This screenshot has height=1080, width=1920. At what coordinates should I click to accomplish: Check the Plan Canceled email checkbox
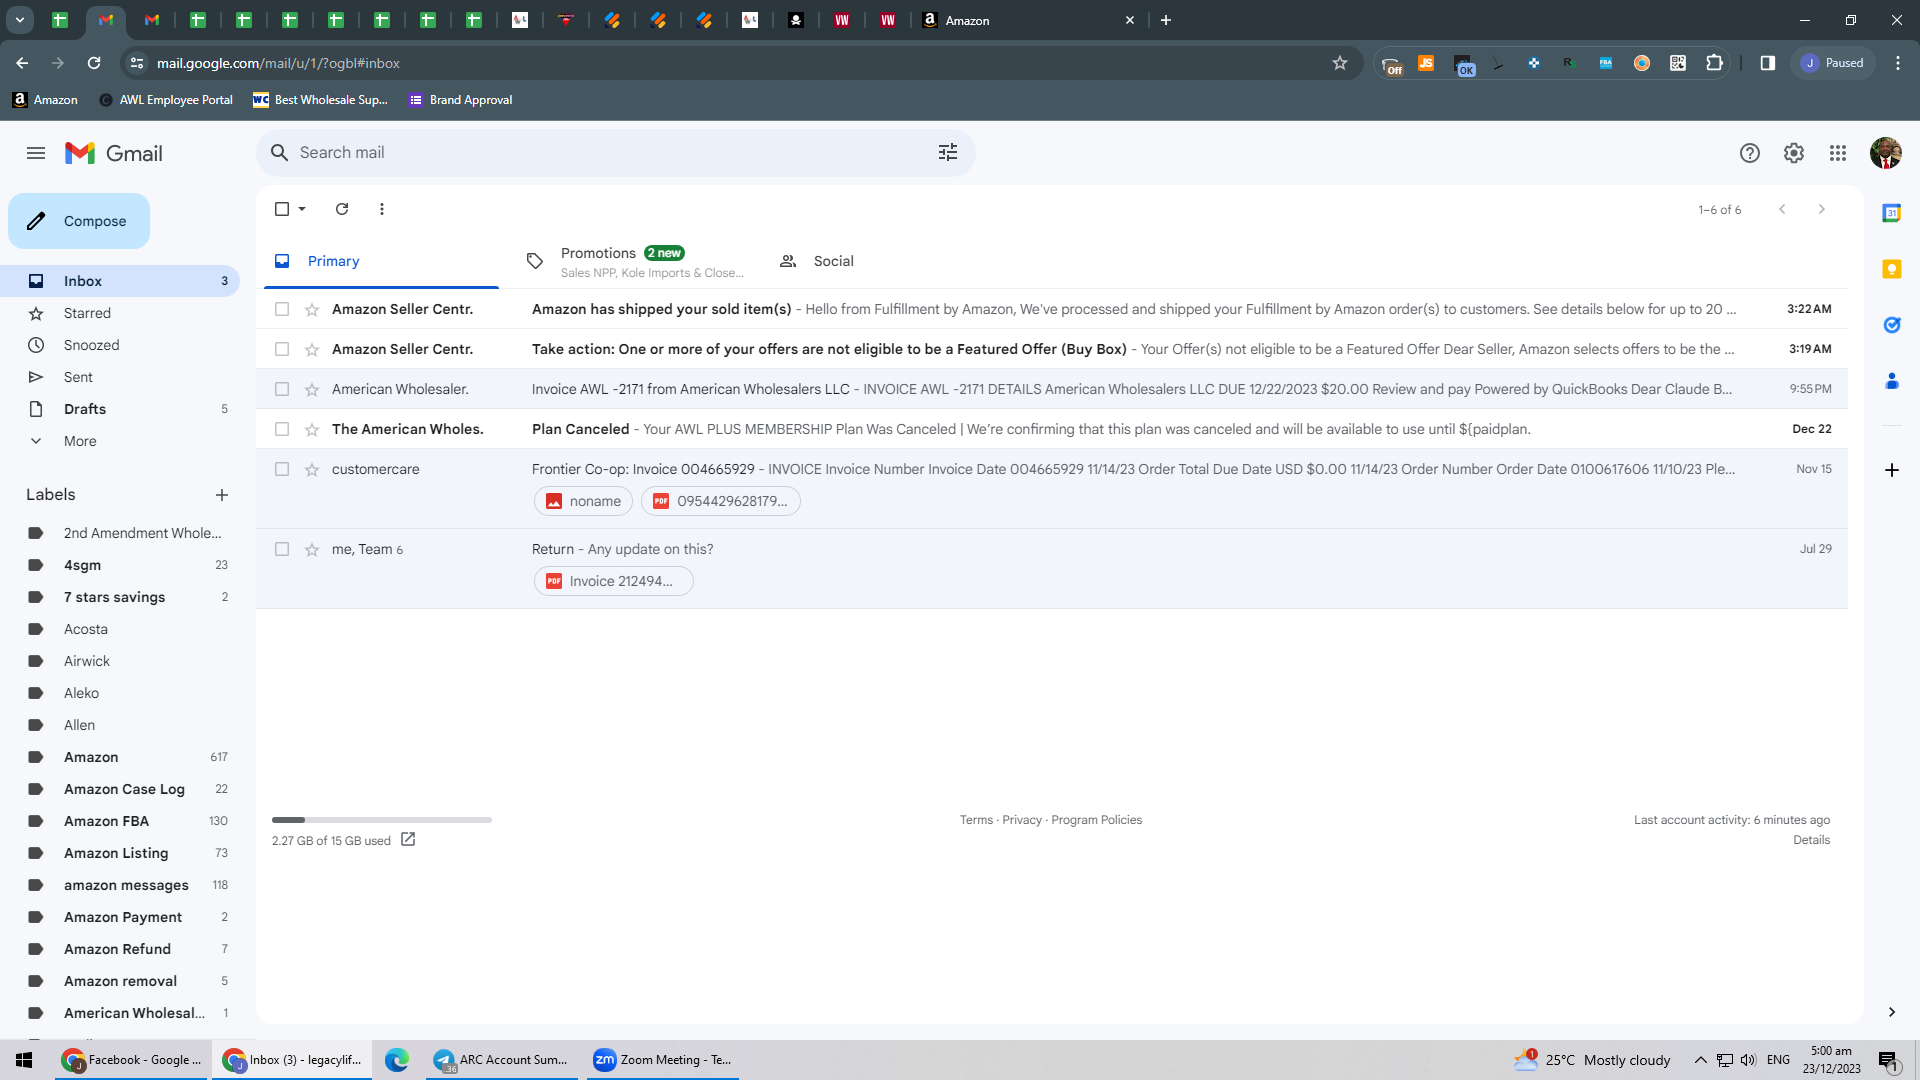pos(282,429)
